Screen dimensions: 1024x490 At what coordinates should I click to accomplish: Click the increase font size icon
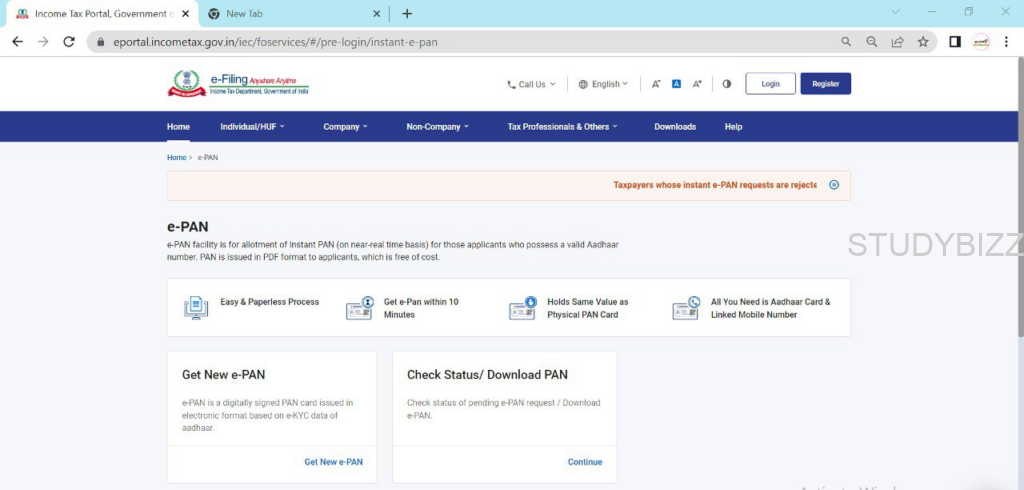point(697,84)
